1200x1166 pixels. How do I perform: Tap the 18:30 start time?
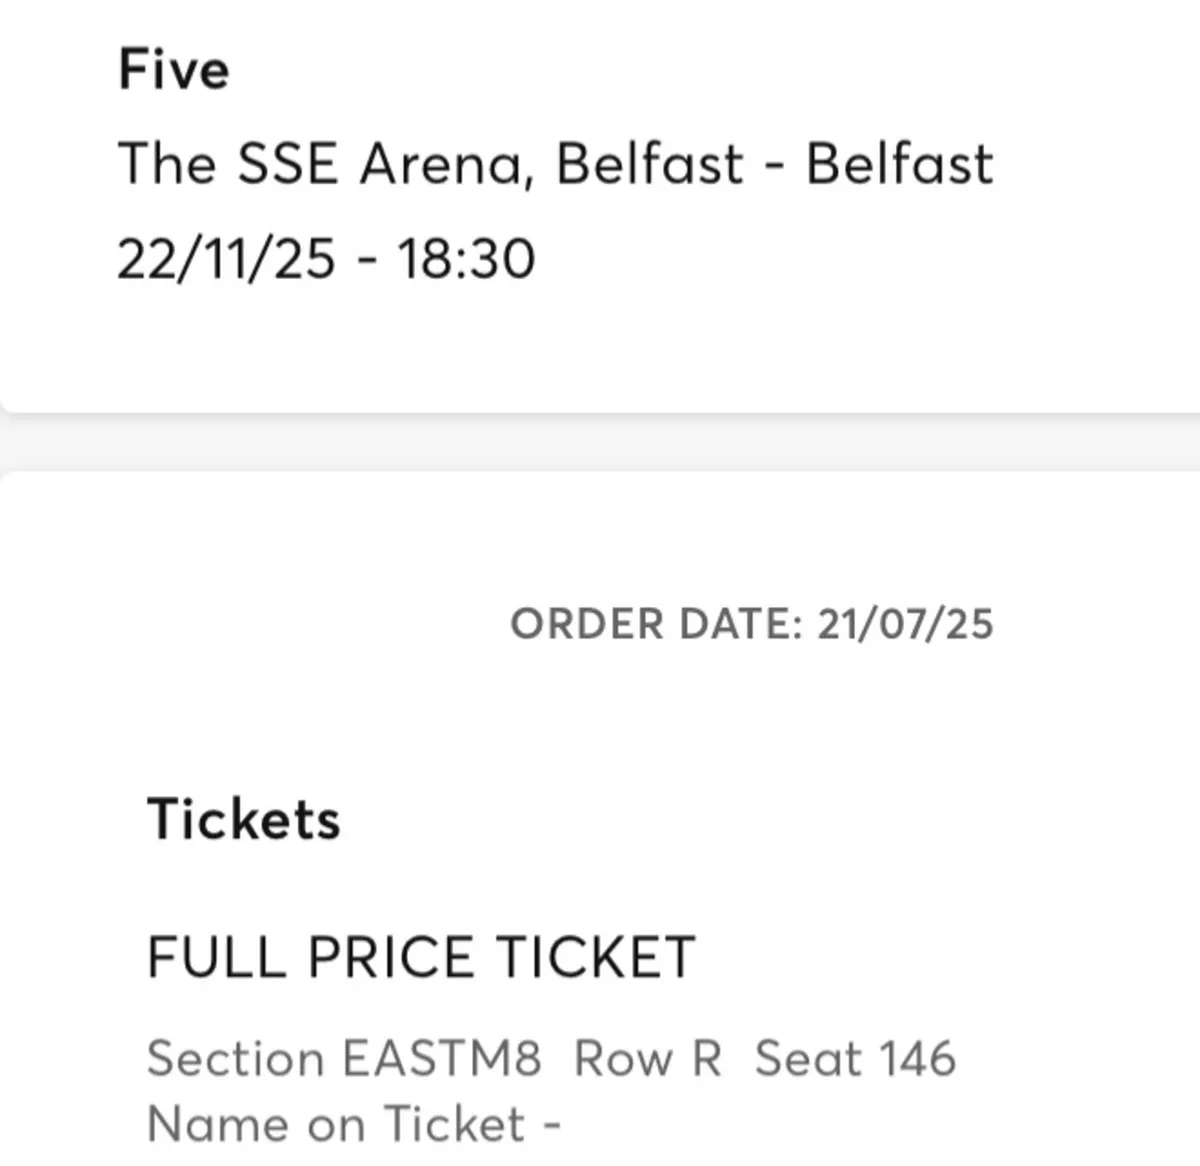click(x=466, y=258)
